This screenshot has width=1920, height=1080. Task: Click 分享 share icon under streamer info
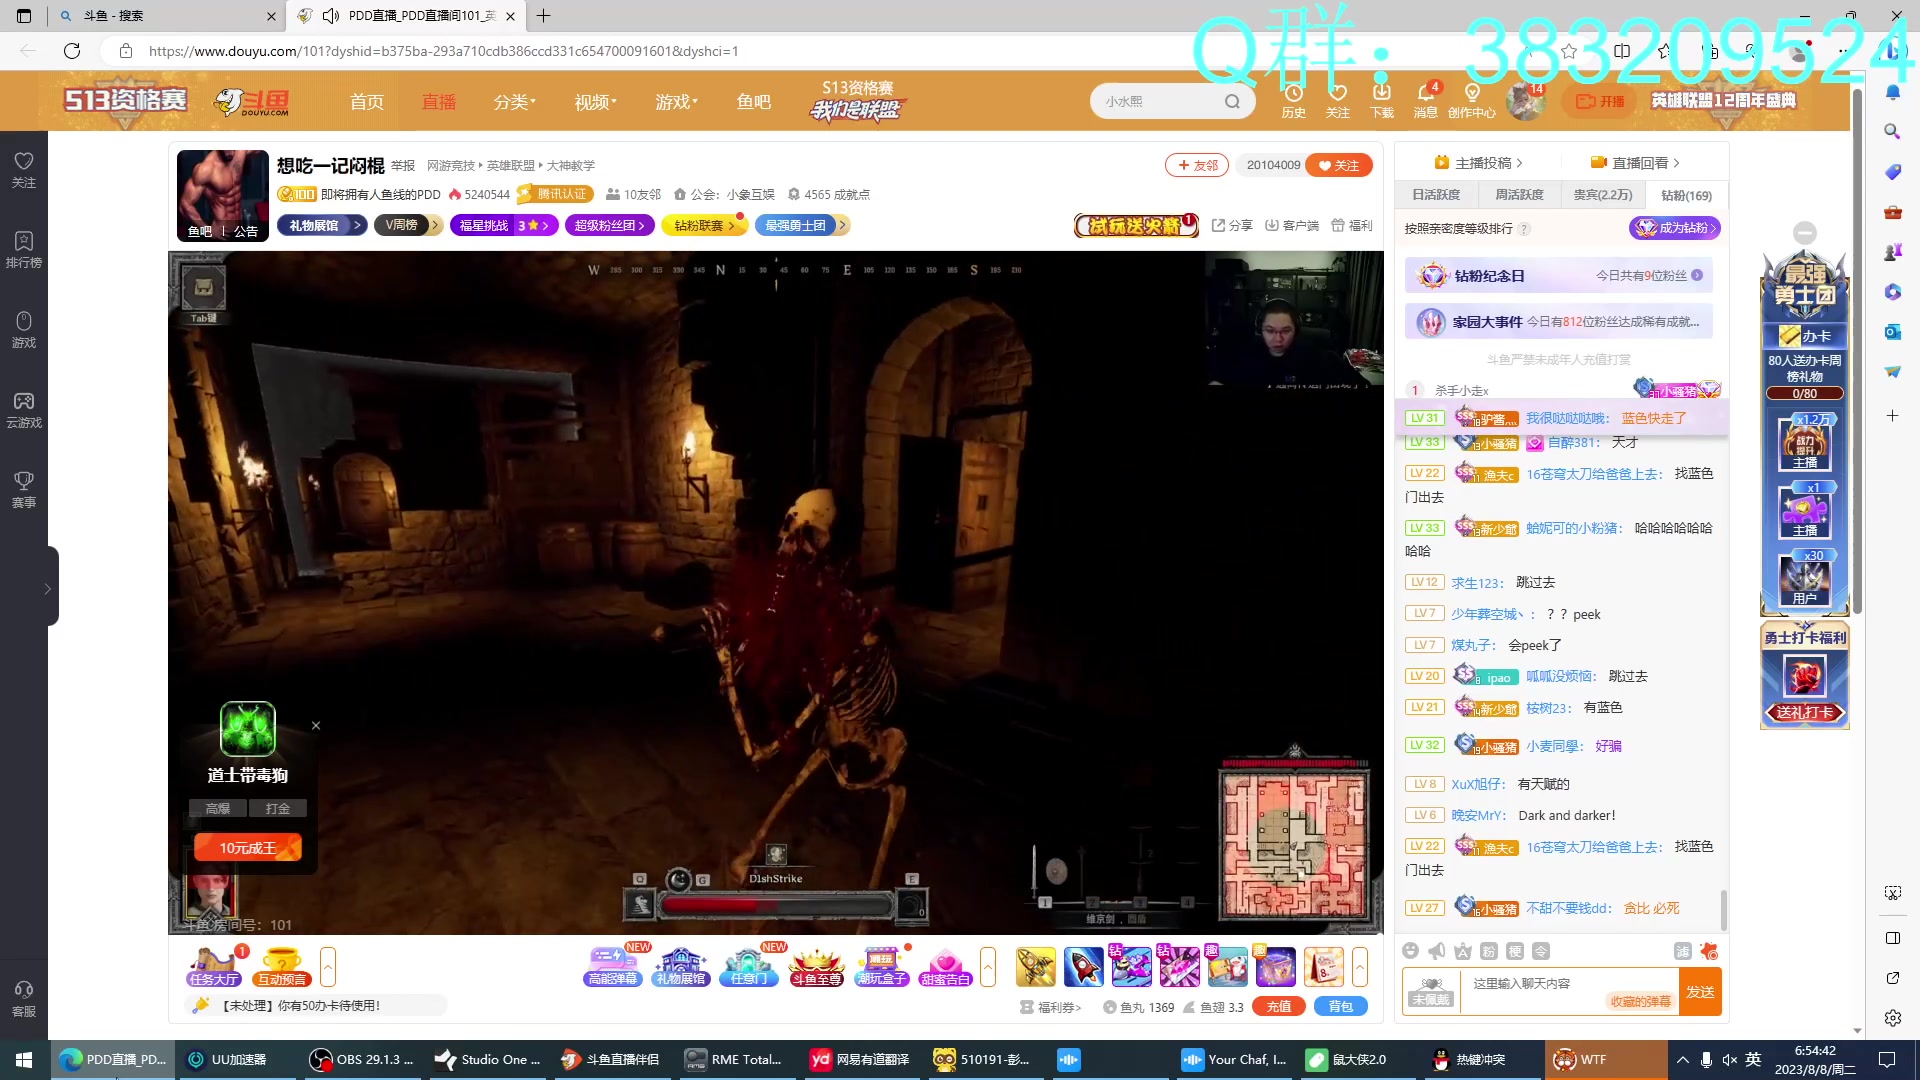[1232, 225]
